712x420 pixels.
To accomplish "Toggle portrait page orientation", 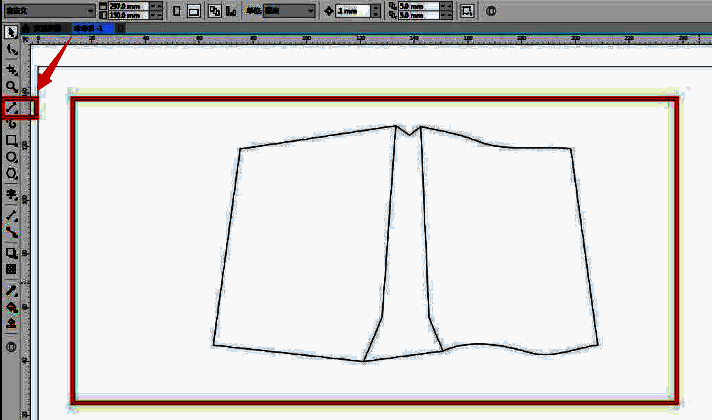I will 177,11.
